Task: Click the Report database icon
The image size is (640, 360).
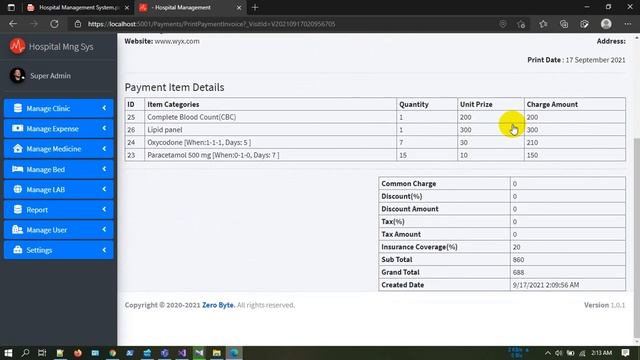Action: pyautogui.click(x=18, y=209)
